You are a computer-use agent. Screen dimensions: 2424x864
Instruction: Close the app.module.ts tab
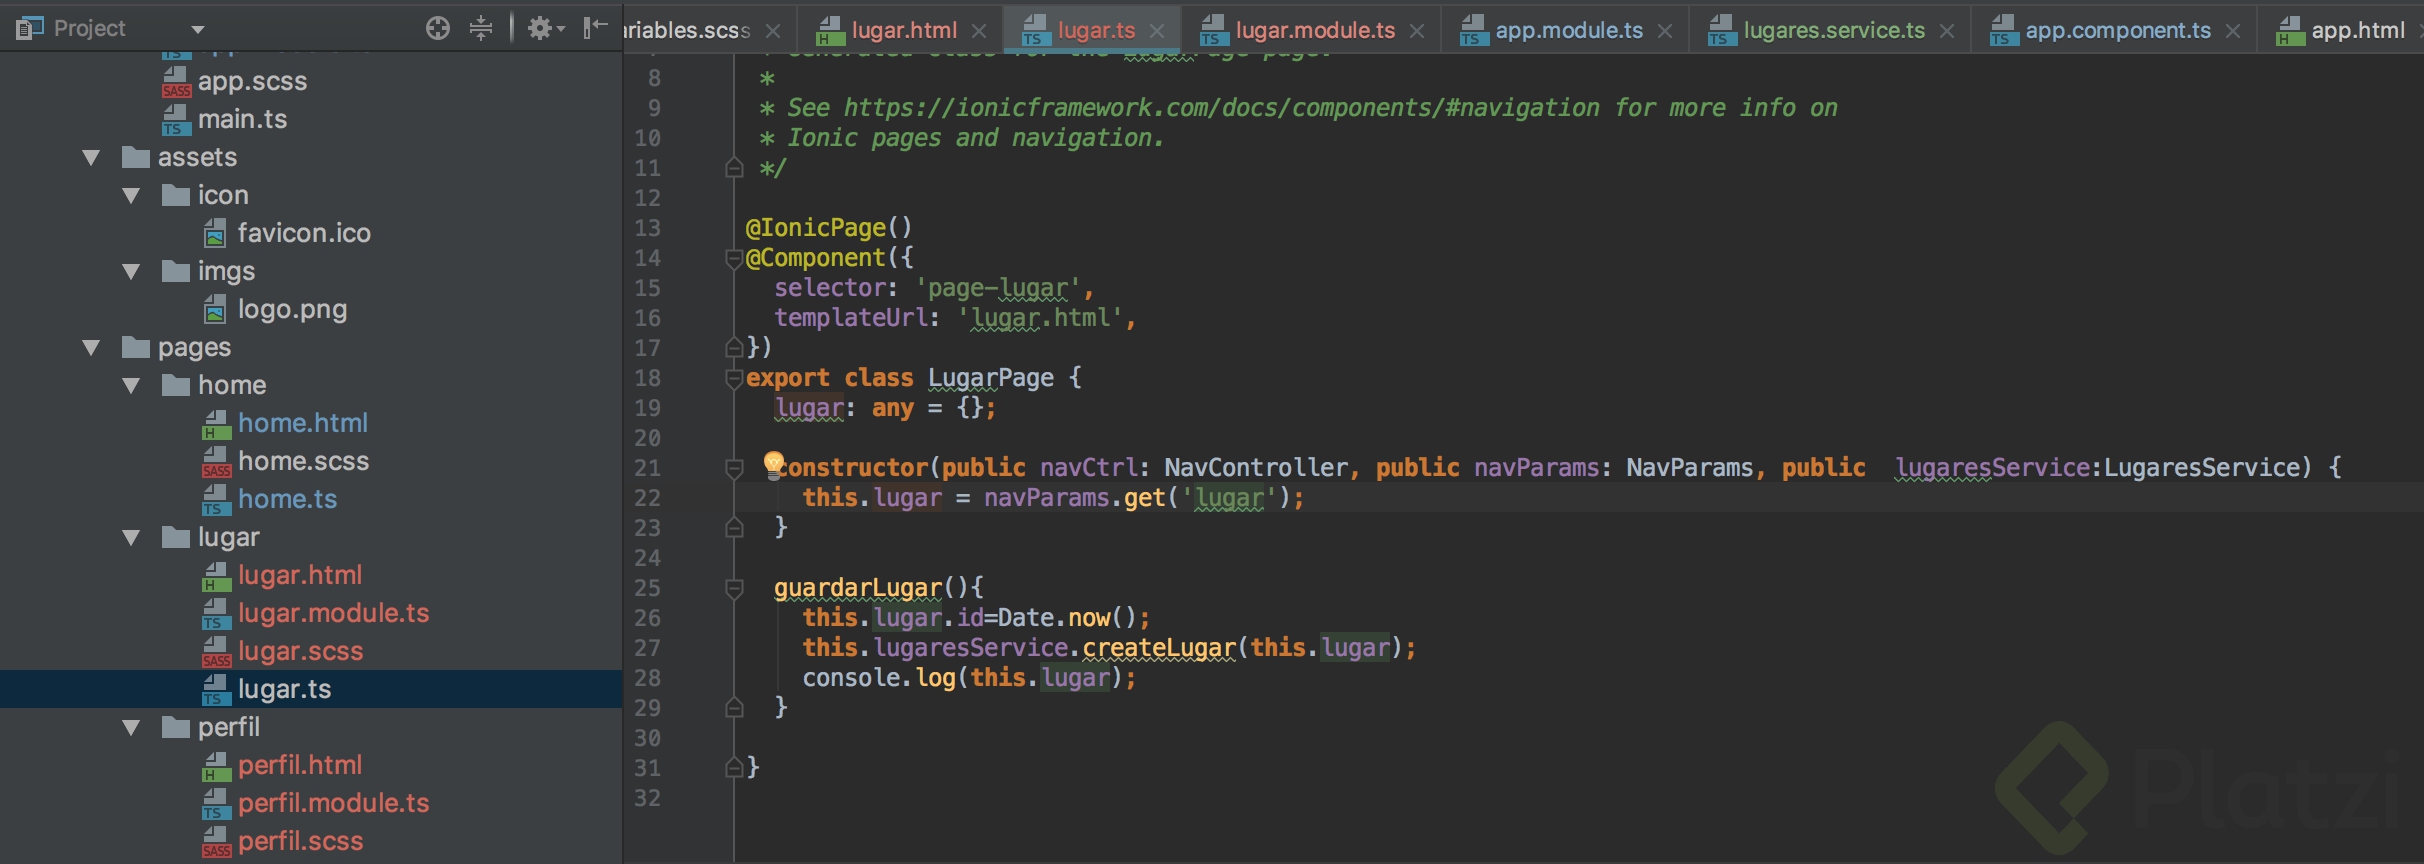coord(1665,31)
